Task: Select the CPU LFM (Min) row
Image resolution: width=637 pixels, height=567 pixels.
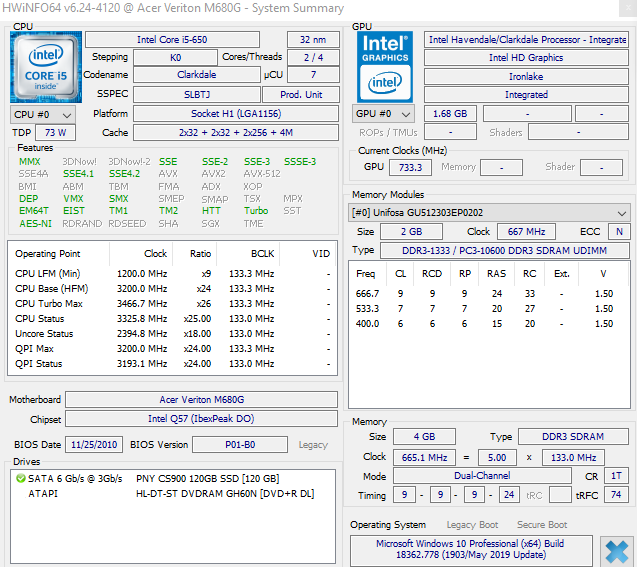Action: [x=173, y=274]
